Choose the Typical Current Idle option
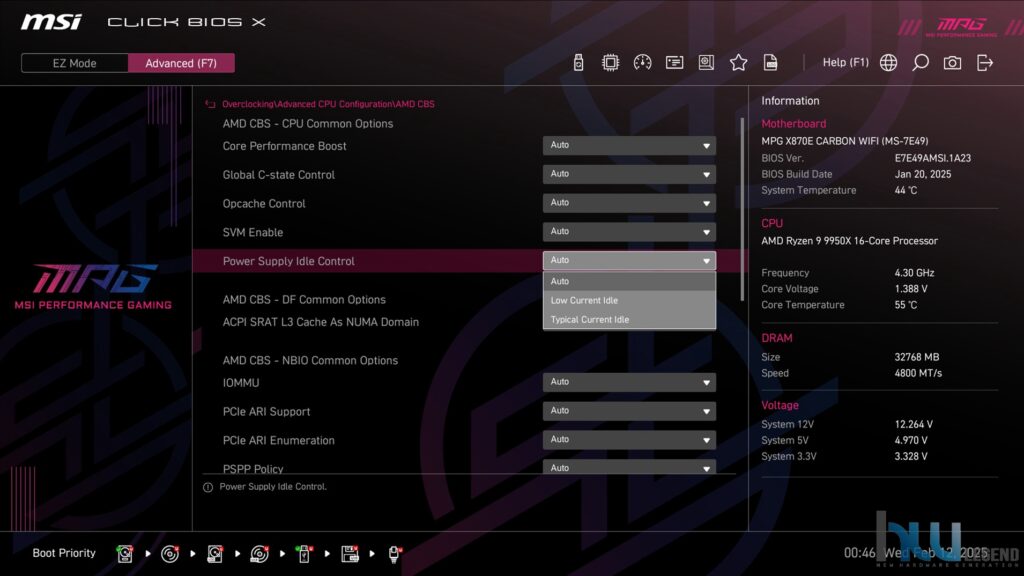The width and height of the screenshot is (1024, 576). 629,319
